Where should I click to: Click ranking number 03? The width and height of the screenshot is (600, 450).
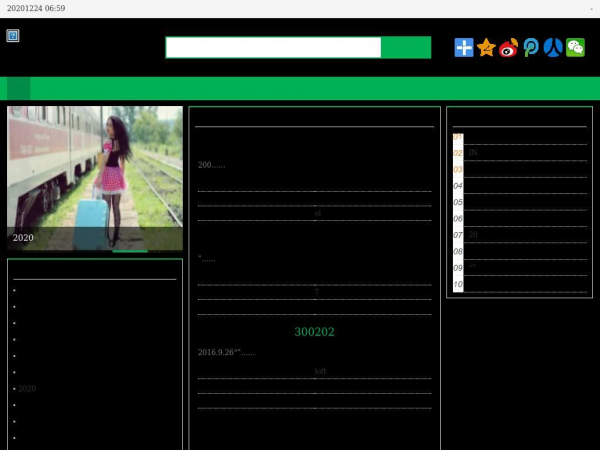(x=458, y=170)
